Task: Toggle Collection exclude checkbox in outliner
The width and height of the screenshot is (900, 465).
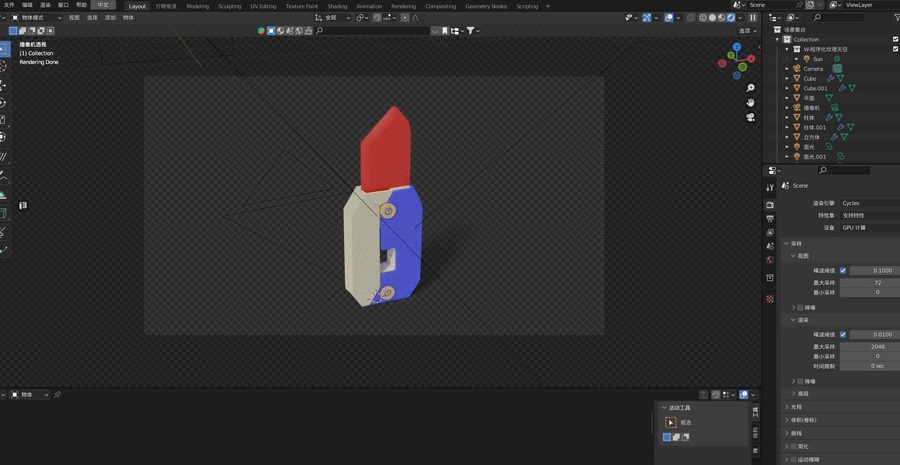Action: click(895, 39)
